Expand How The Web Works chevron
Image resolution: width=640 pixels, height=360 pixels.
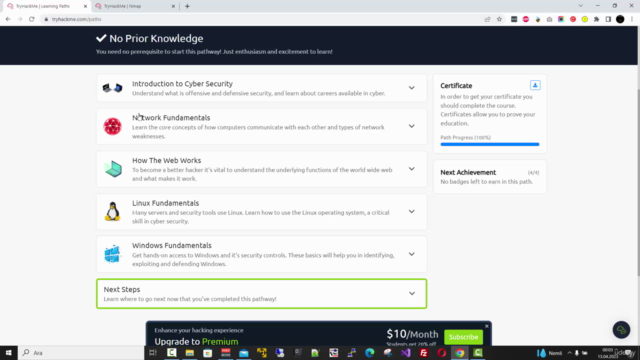[411, 169]
